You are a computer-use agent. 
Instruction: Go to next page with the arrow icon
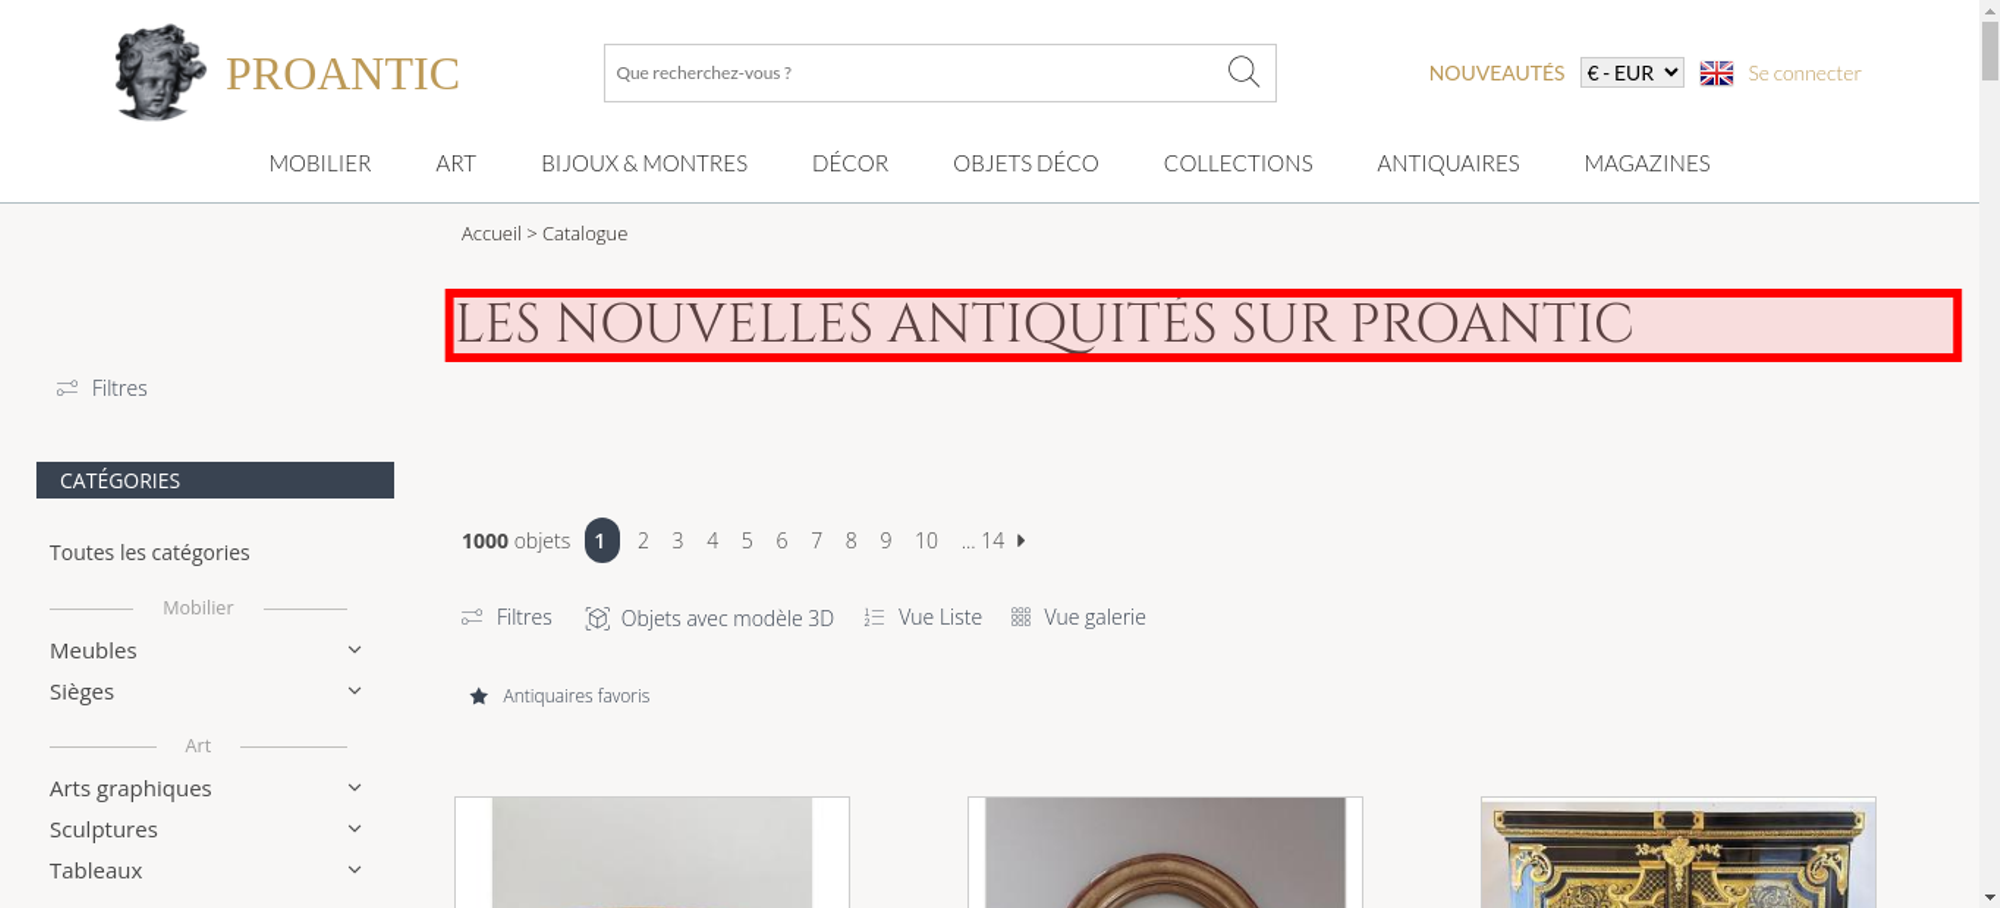pyautogui.click(x=1021, y=540)
